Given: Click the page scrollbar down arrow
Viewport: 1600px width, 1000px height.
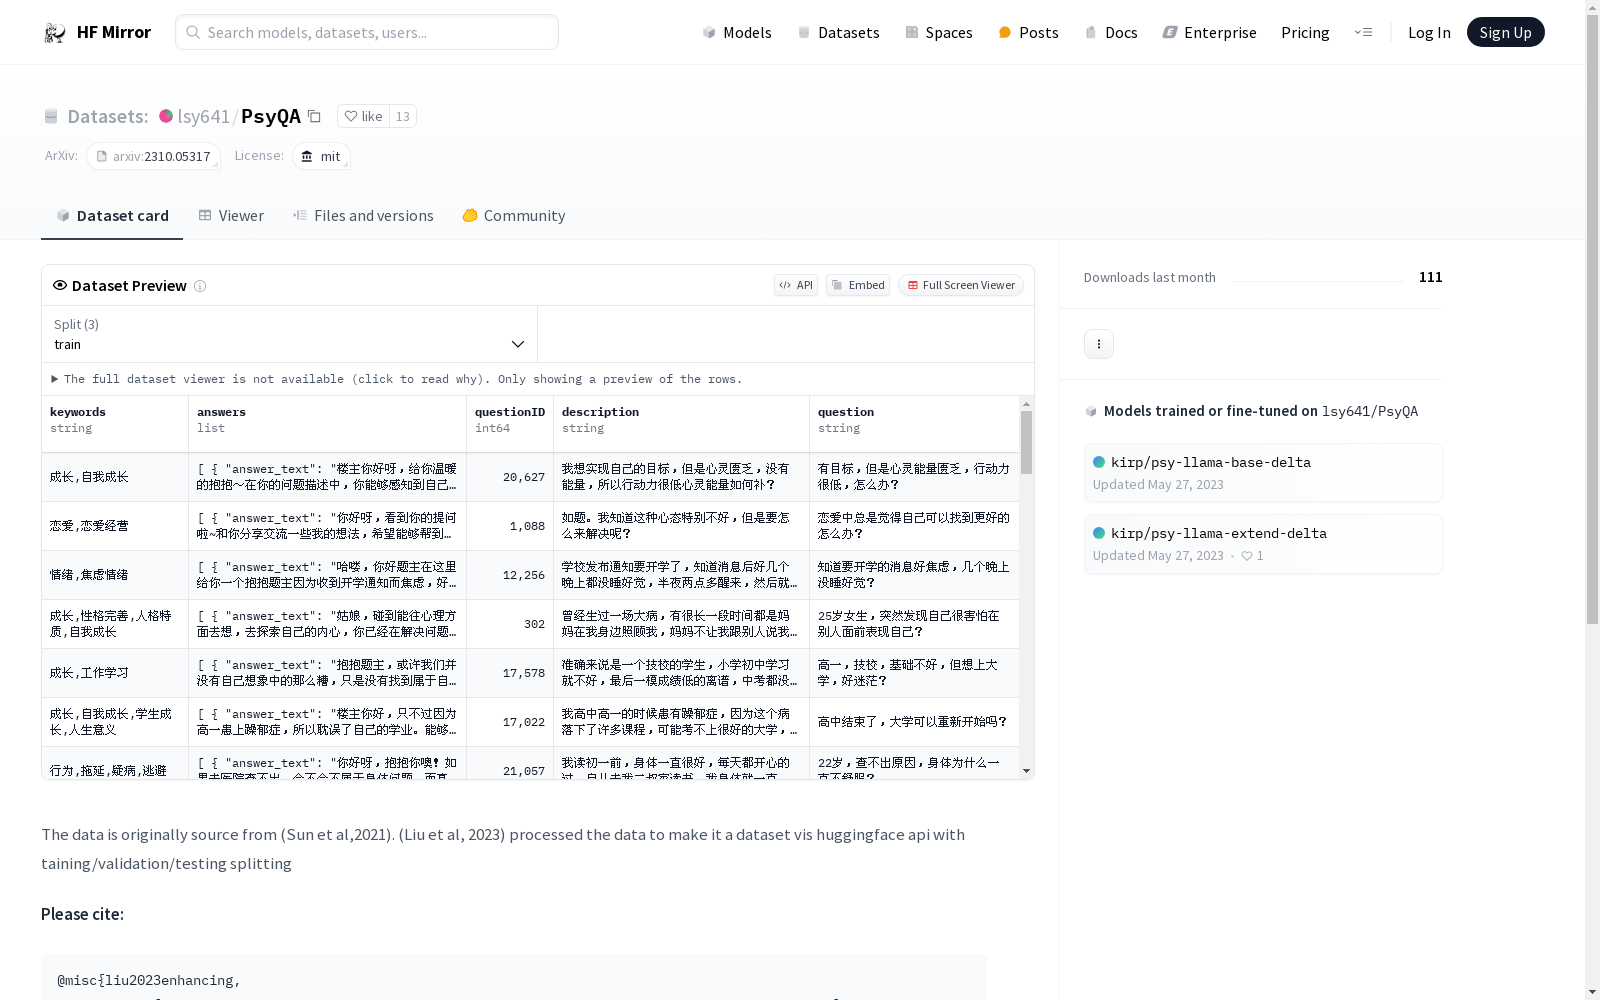Looking at the screenshot, I should 1592,992.
